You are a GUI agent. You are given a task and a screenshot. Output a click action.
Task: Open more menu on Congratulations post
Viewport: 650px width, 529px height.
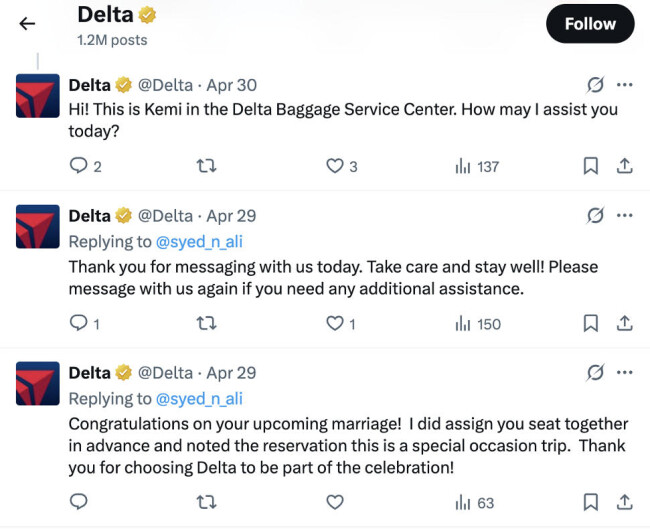(x=625, y=372)
